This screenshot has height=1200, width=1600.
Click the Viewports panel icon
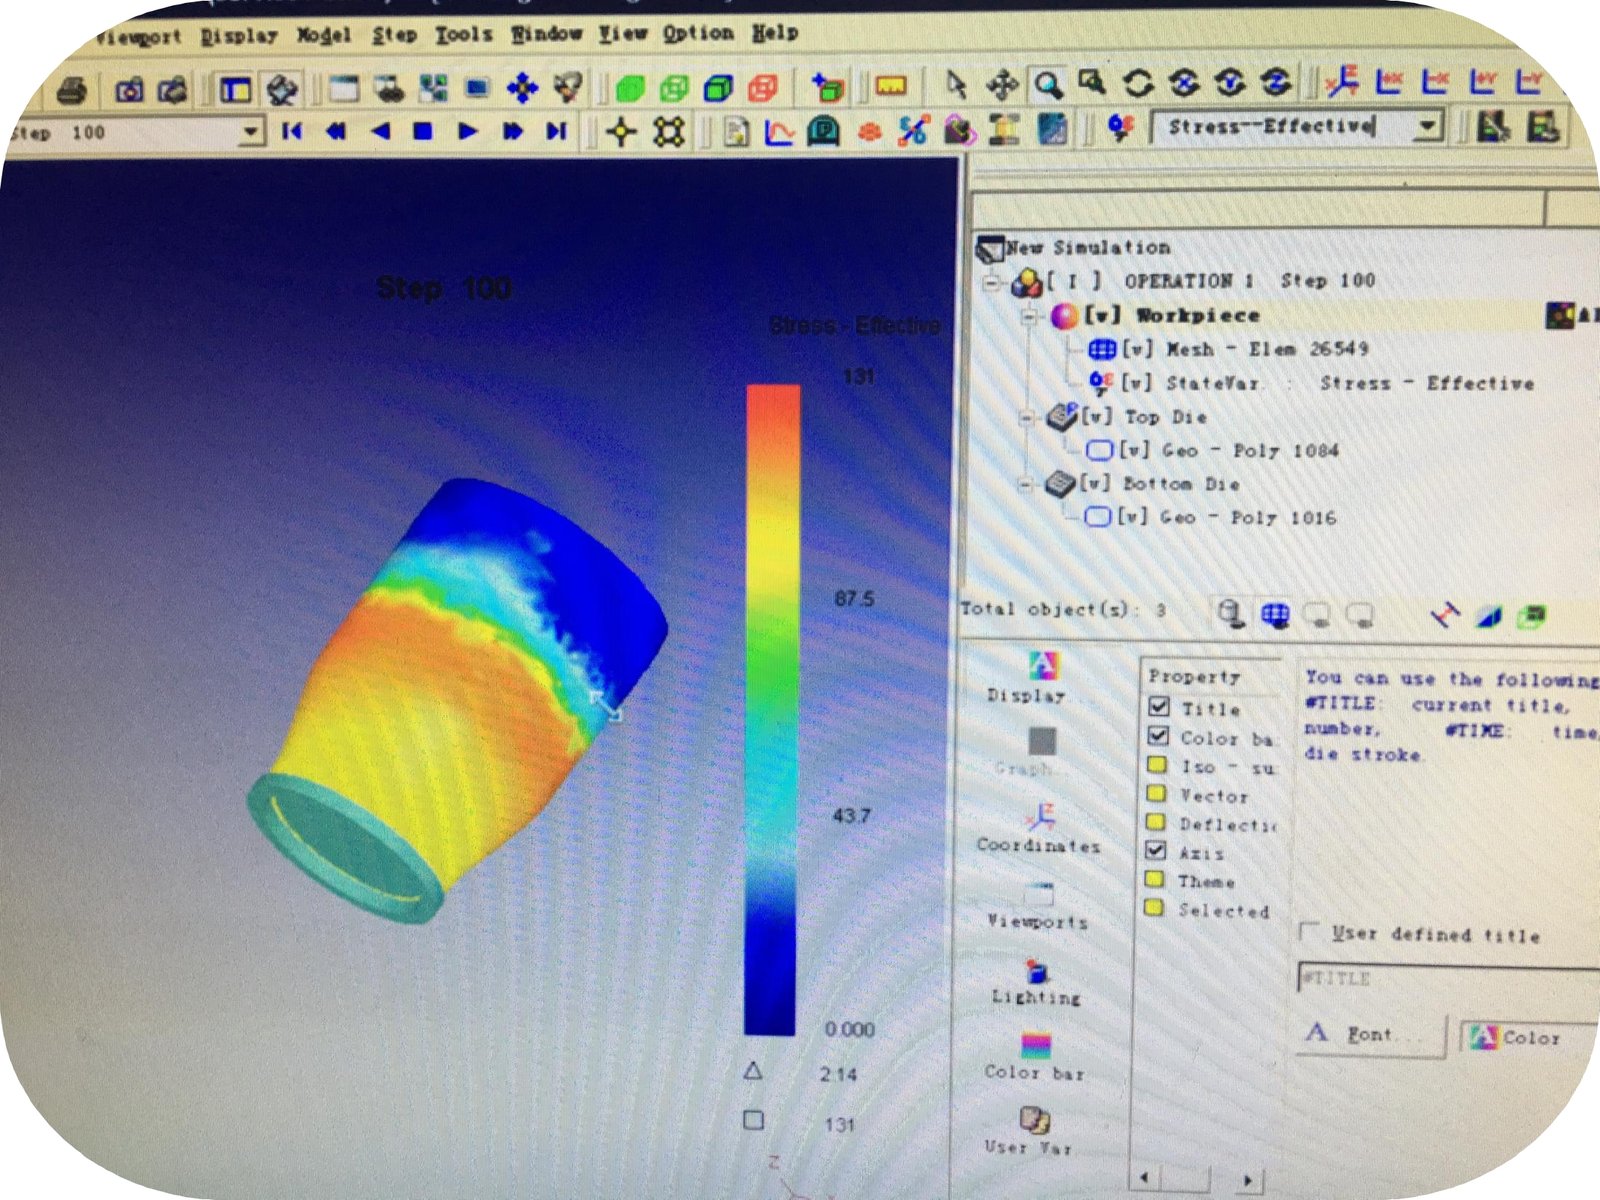1038,895
